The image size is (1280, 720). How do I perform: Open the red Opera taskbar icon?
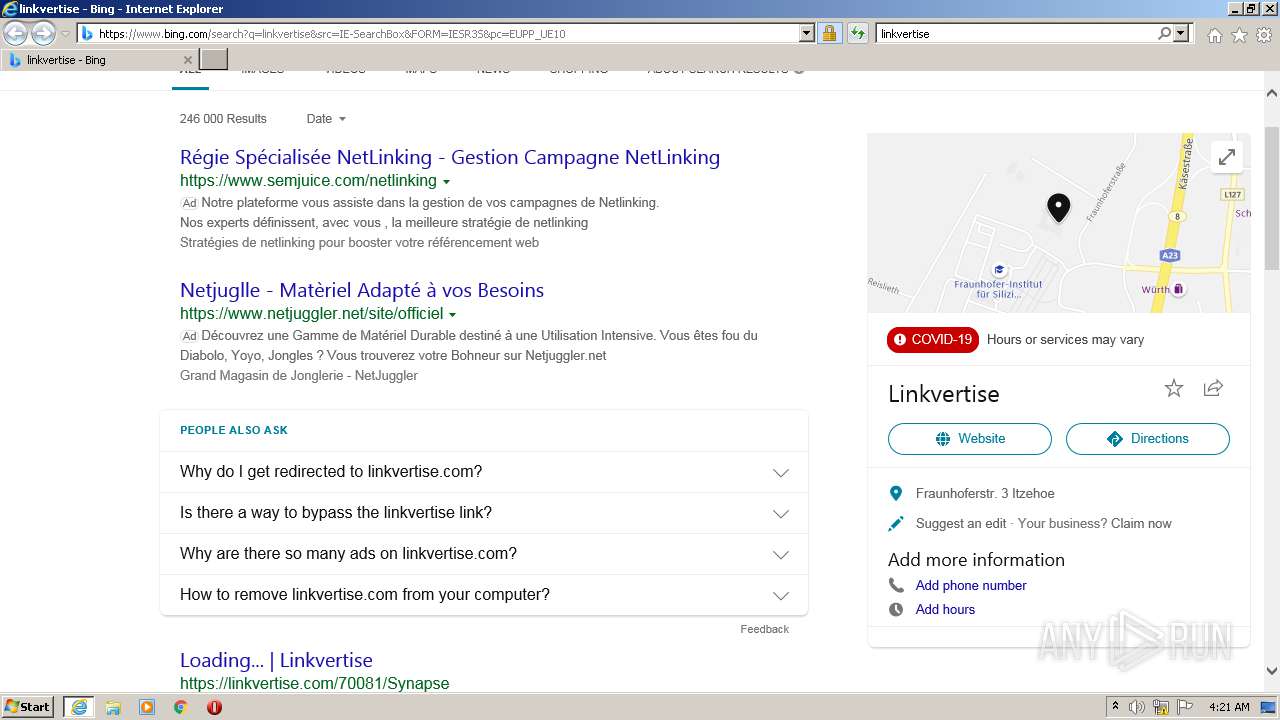tap(214, 707)
